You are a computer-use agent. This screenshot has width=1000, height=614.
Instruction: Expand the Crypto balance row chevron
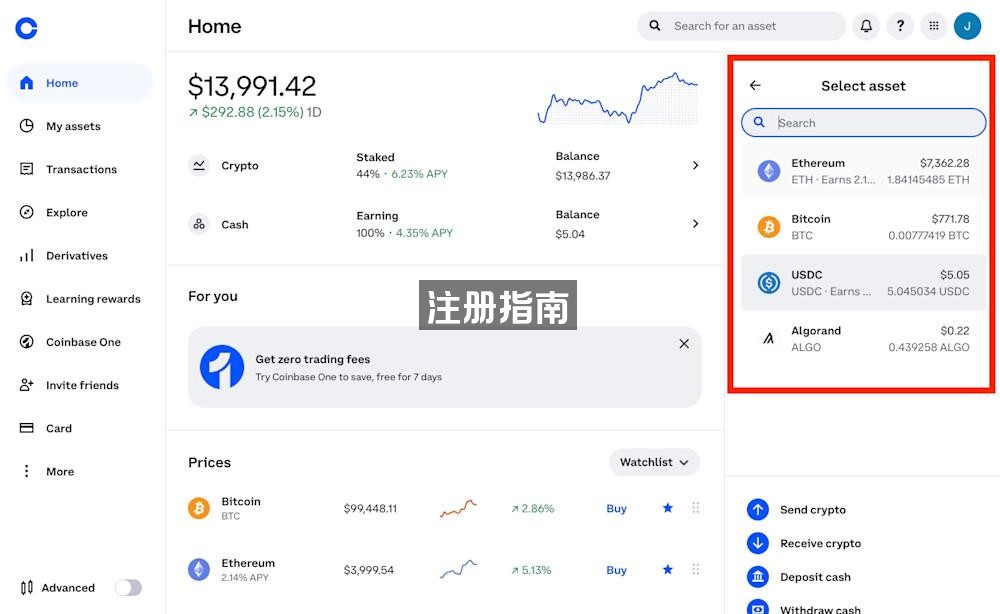[695, 165]
